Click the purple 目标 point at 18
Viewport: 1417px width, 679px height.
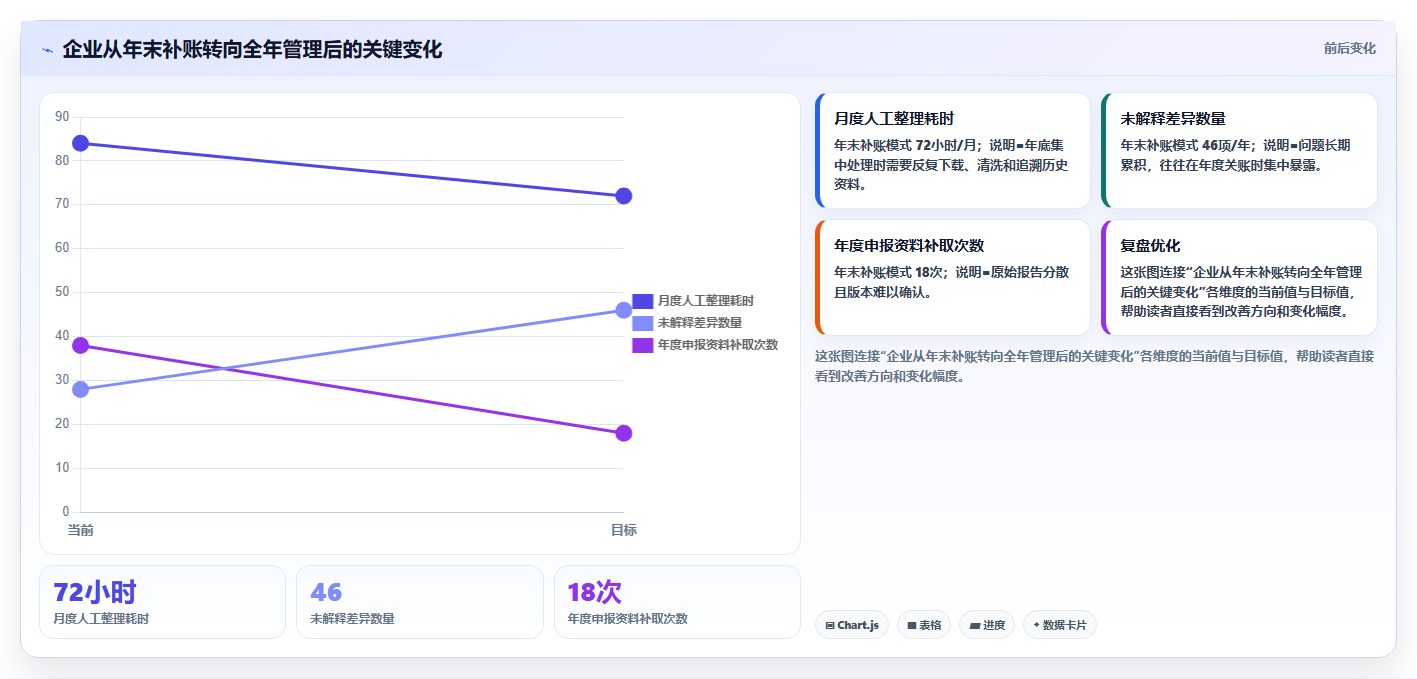pyautogui.click(x=624, y=433)
